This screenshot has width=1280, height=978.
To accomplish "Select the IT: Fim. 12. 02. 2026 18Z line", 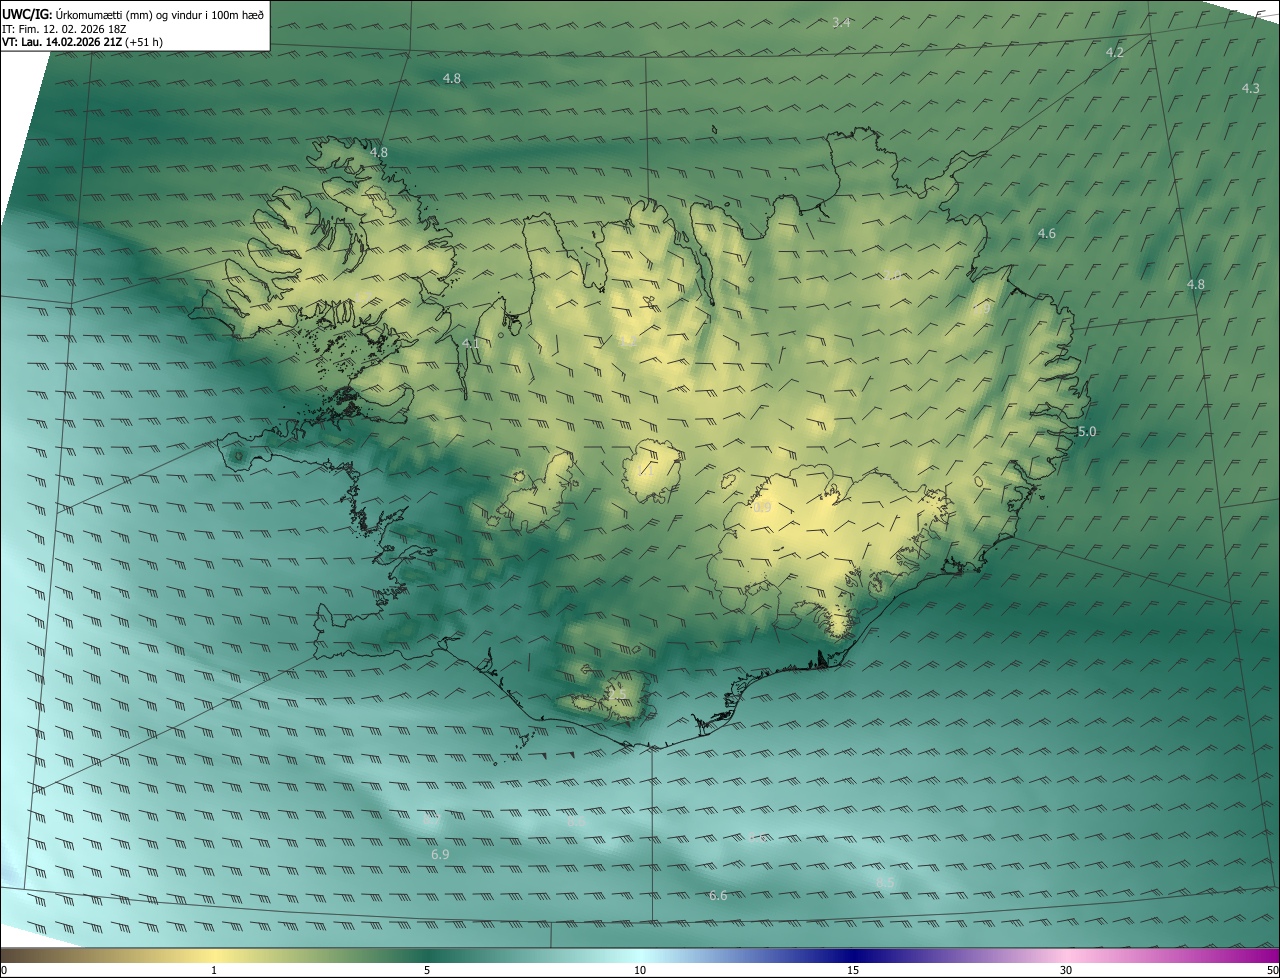I will 64,28.
